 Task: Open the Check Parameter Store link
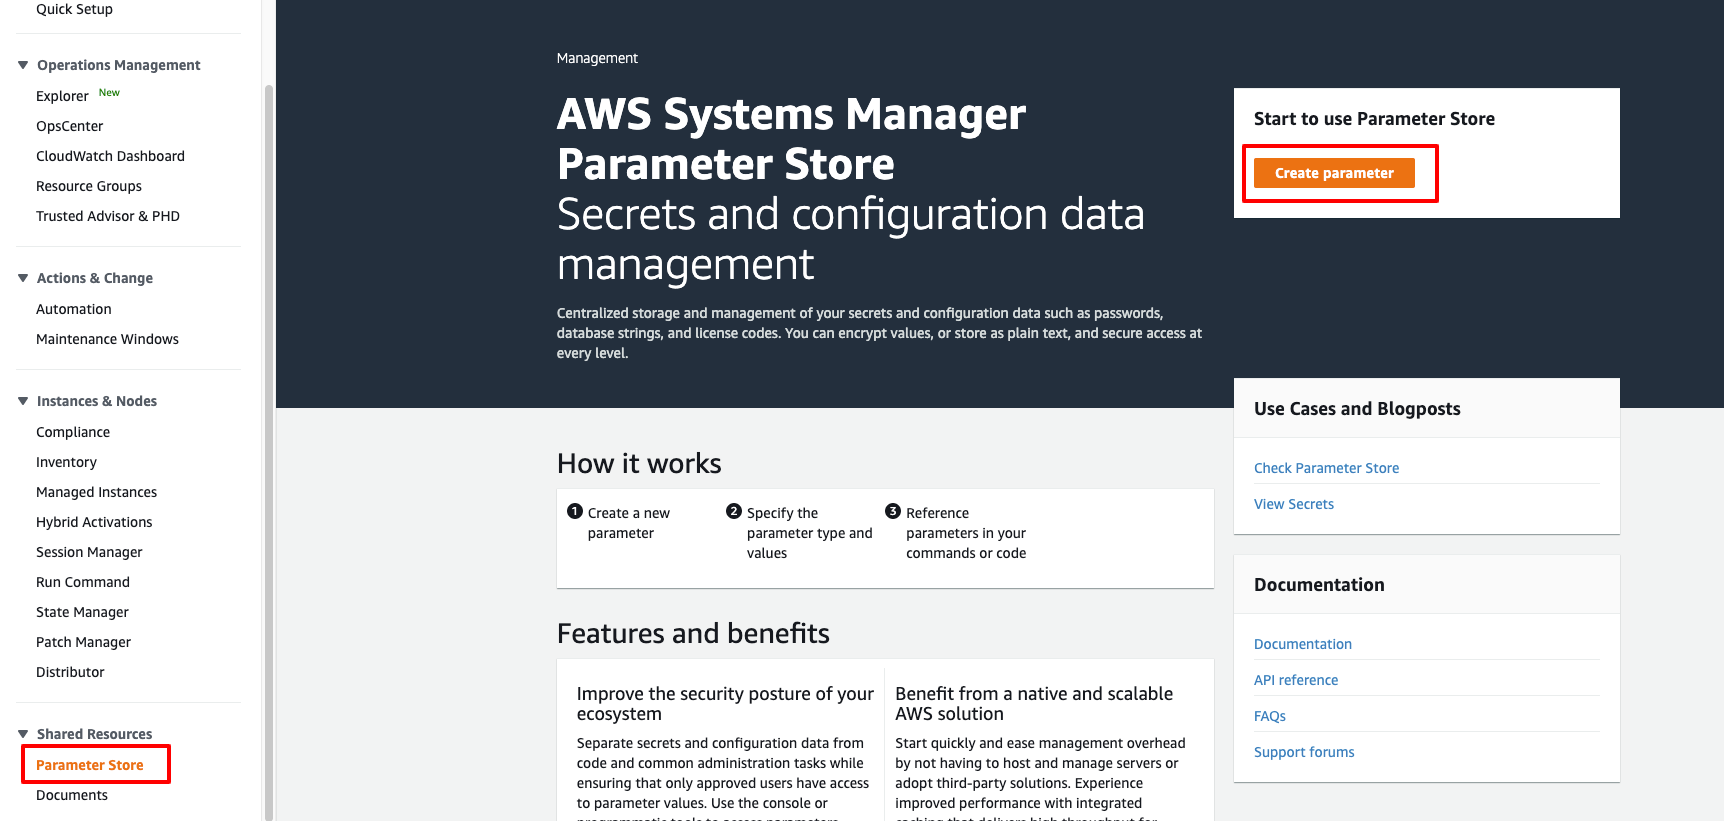click(x=1326, y=468)
